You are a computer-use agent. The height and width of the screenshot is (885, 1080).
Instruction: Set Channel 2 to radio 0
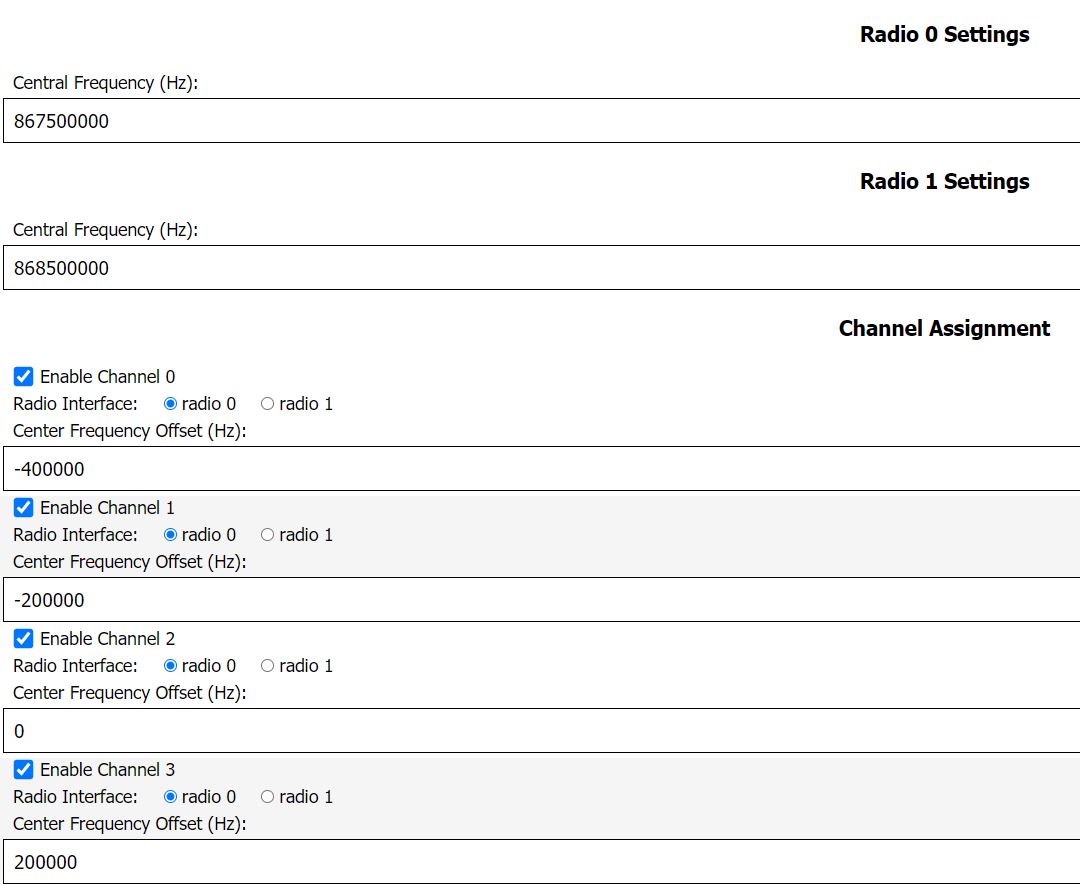(170, 666)
